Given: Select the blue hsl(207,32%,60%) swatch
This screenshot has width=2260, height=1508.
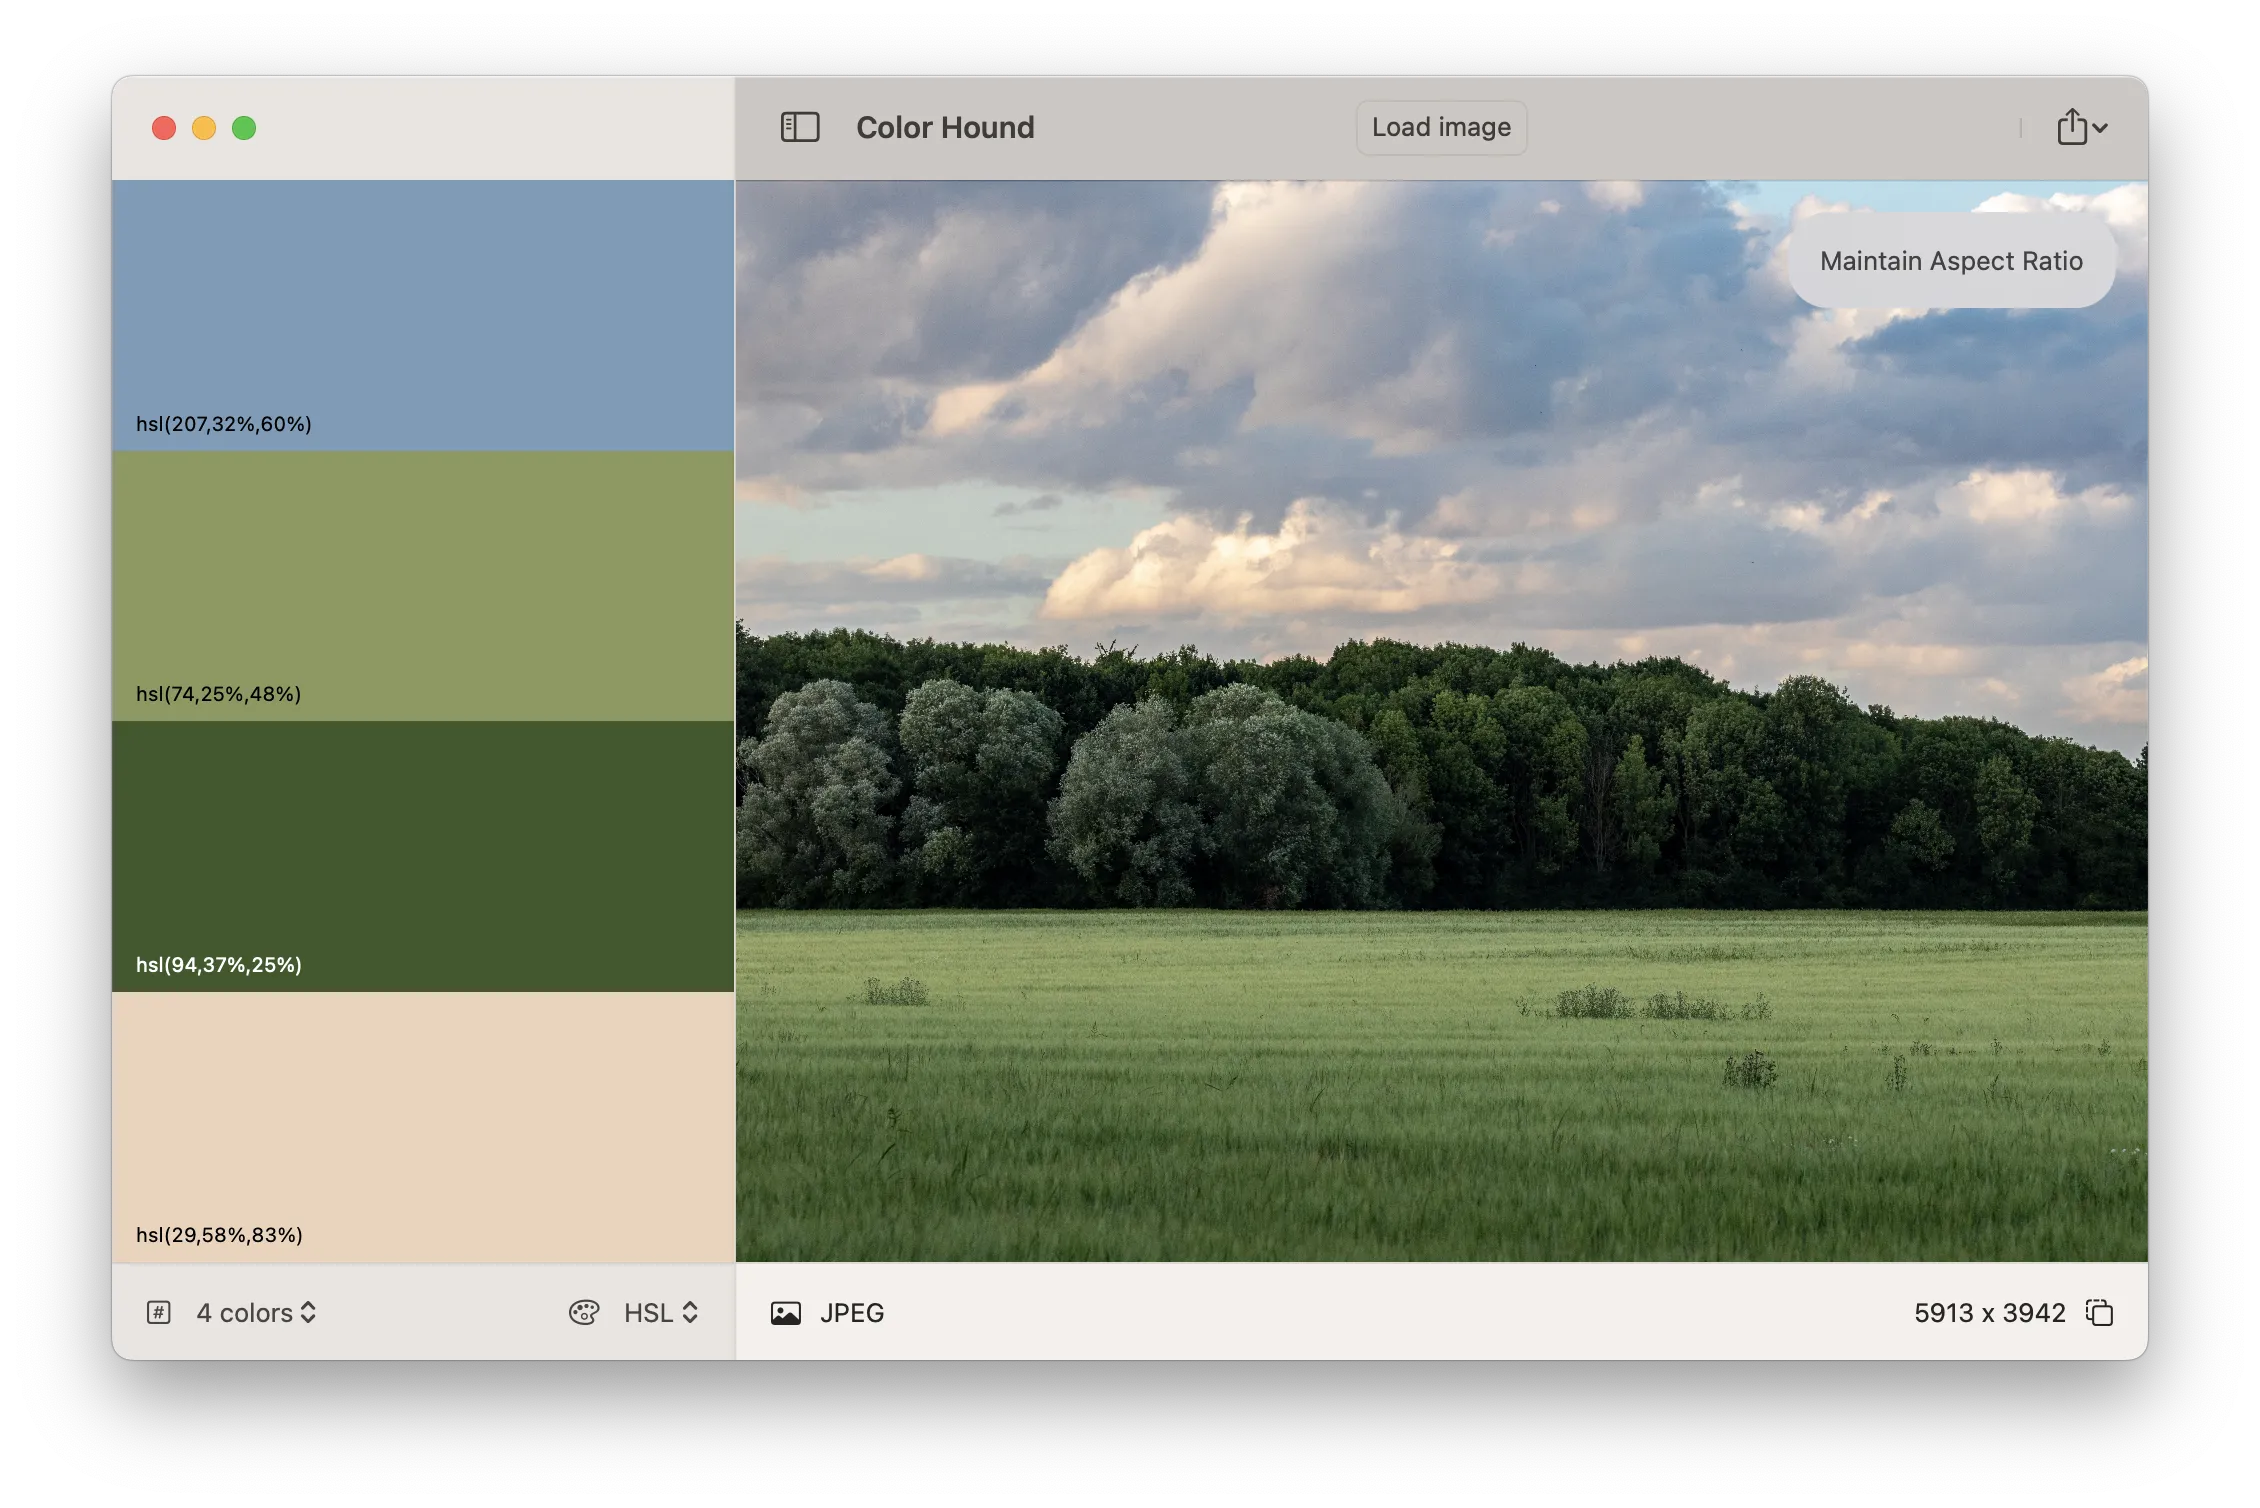Looking at the screenshot, I should pyautogui.click(x=423, y=315).
